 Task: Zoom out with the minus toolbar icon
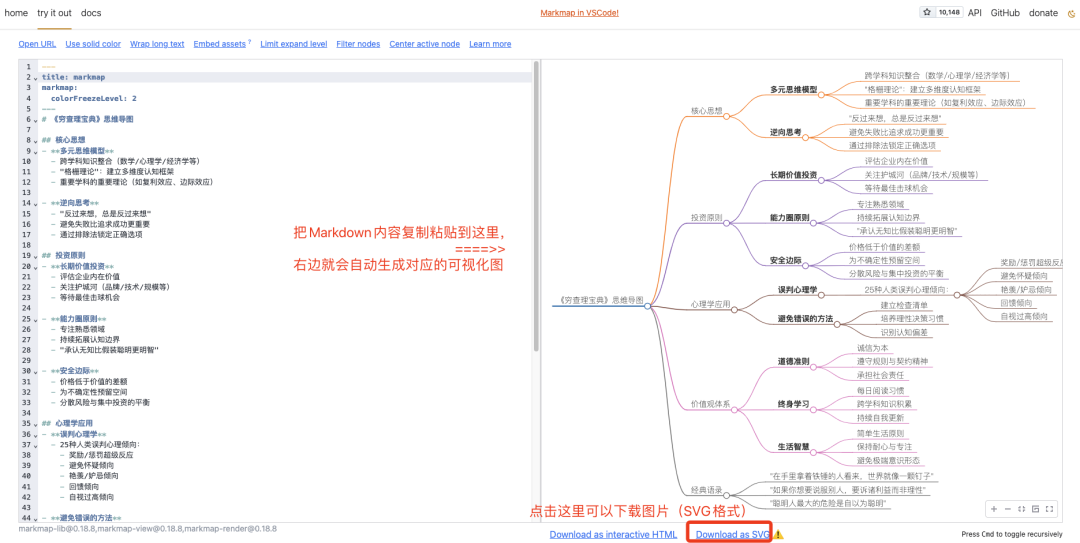(1007, 509)
